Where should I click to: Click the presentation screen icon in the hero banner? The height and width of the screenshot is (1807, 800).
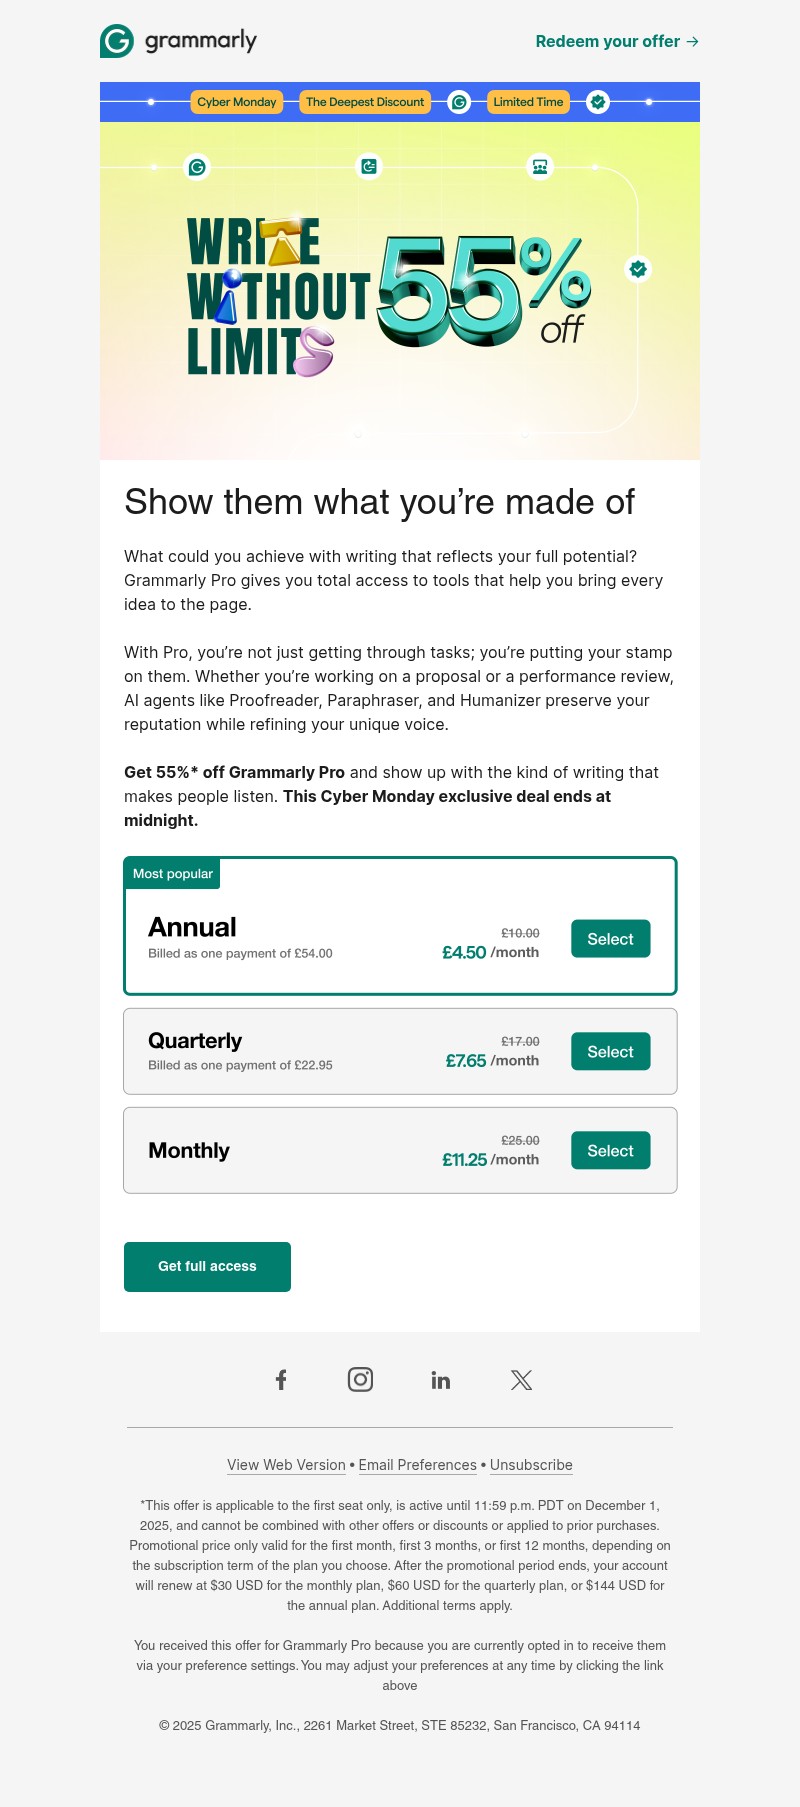pyautogui.click(x=539, y=166)
